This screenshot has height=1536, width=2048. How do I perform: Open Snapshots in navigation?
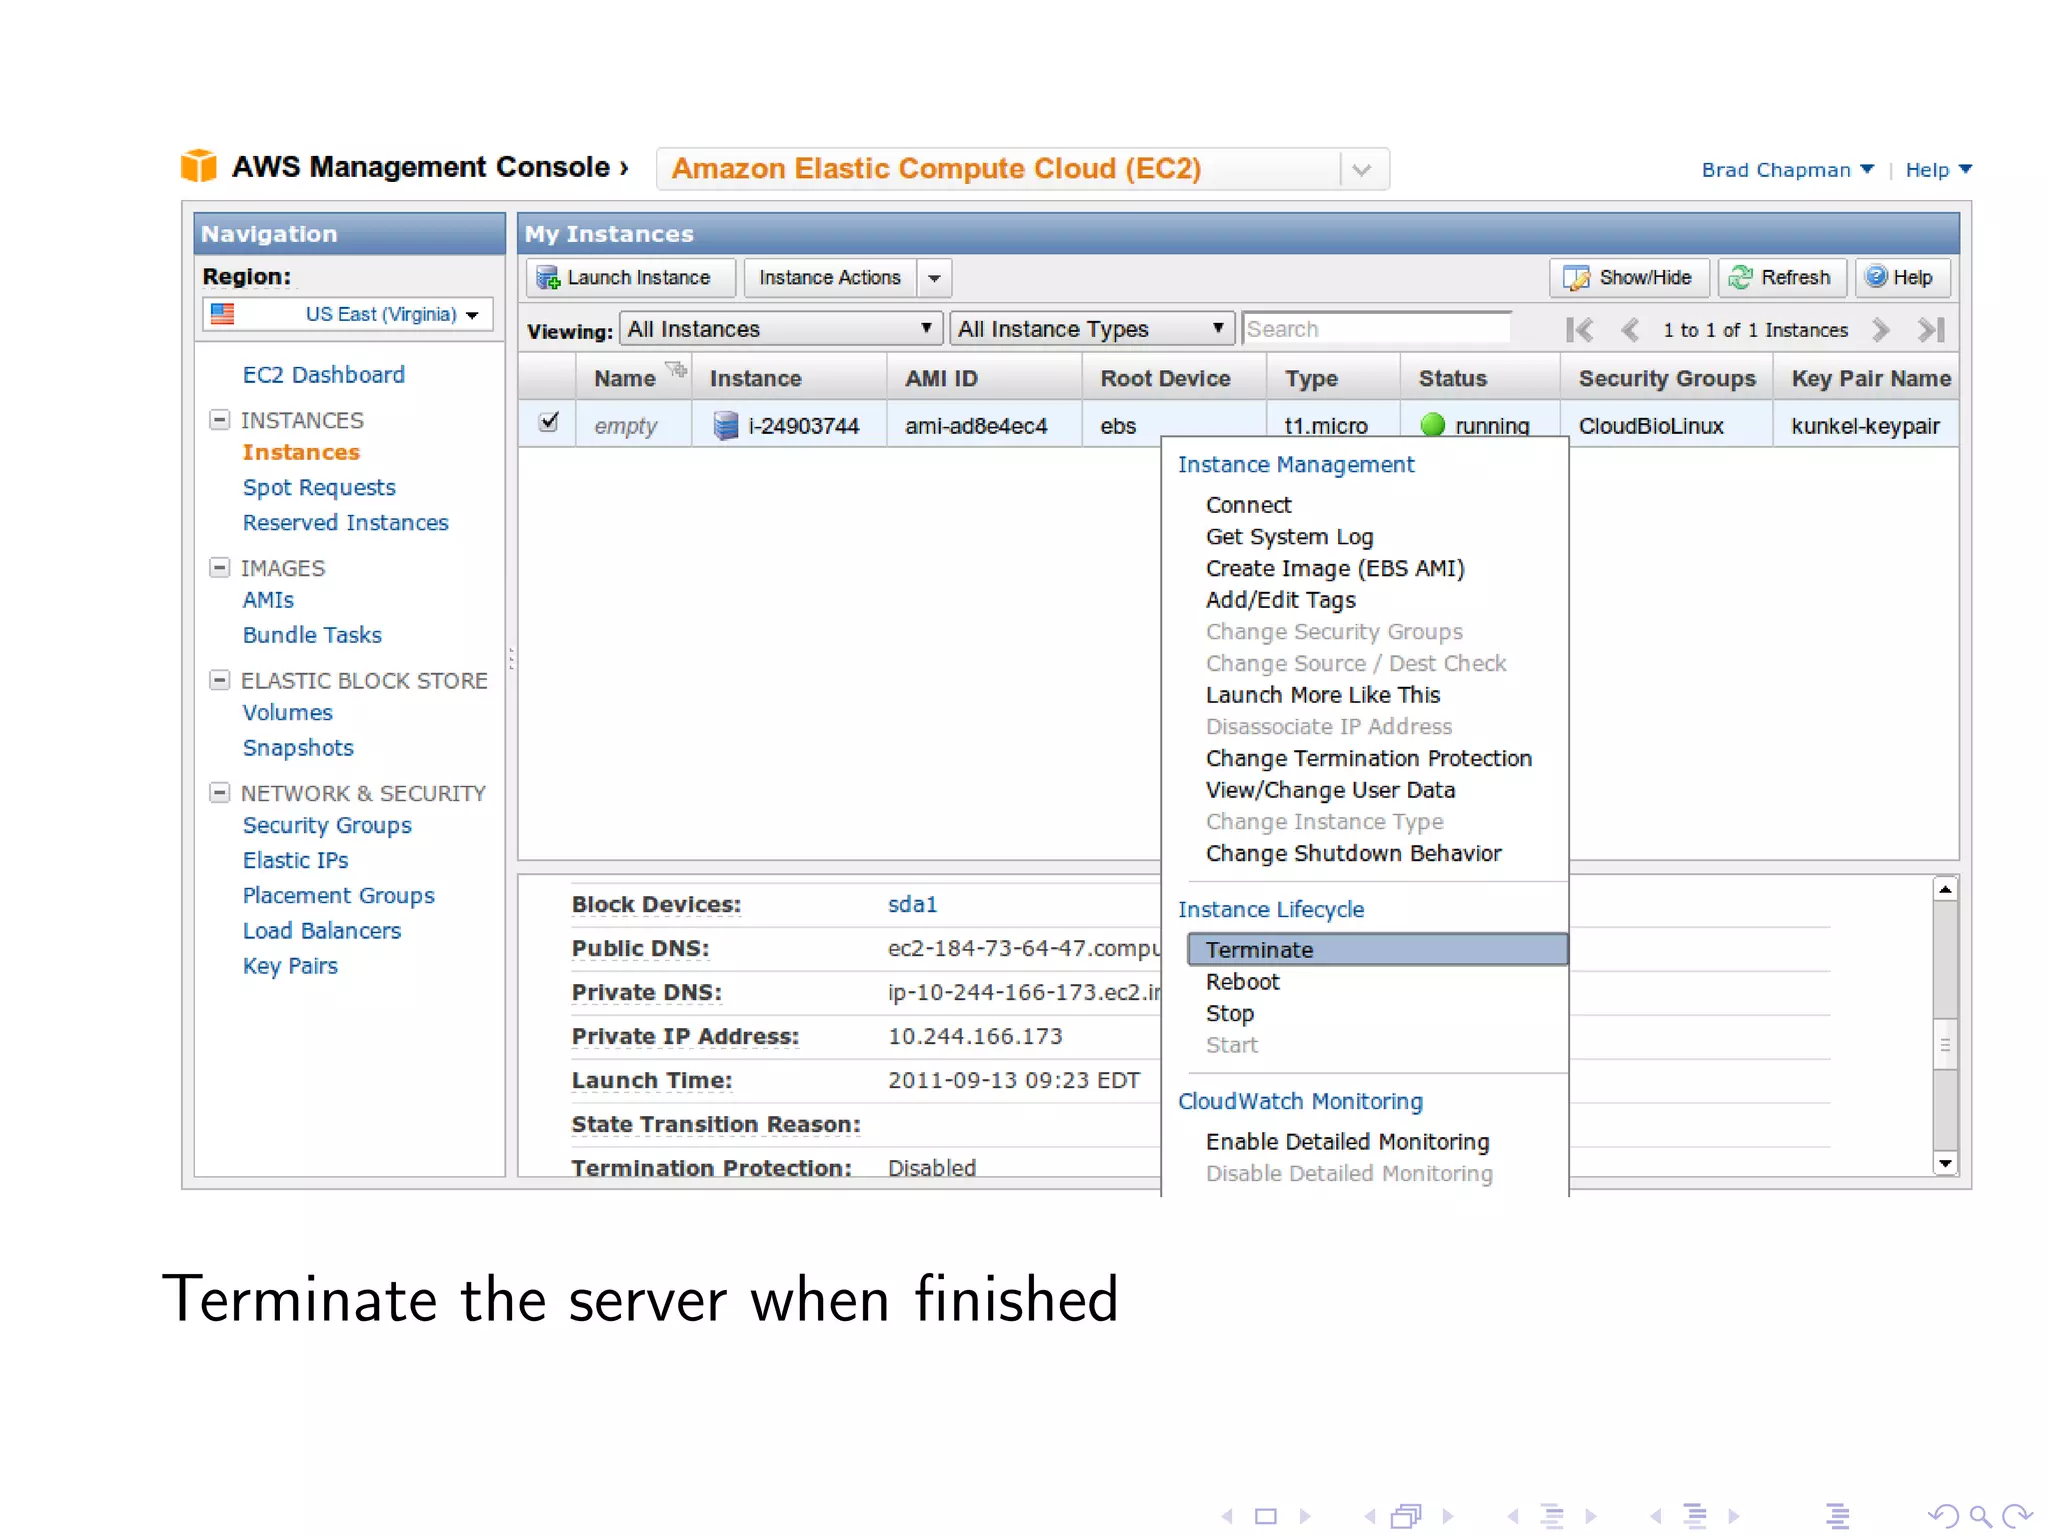pos(298,748)
